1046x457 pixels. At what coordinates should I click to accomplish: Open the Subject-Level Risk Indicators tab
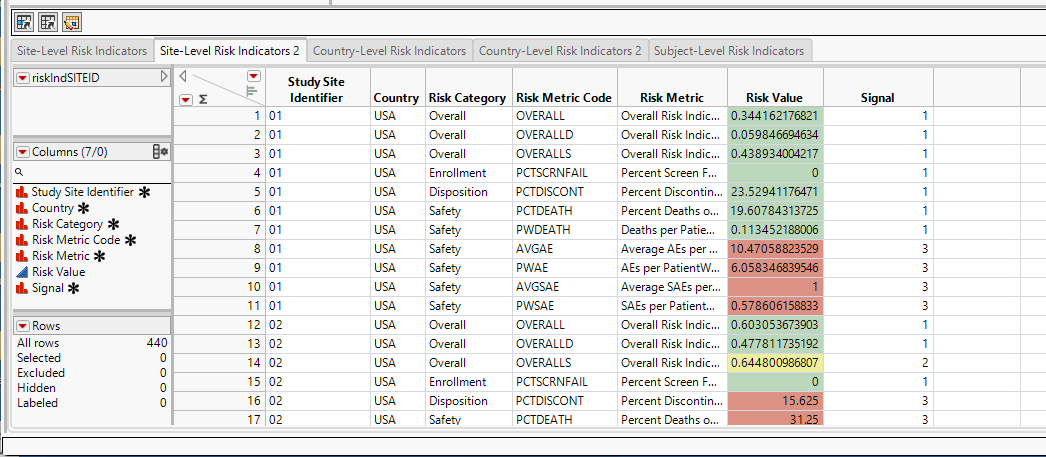pos(728,50)
